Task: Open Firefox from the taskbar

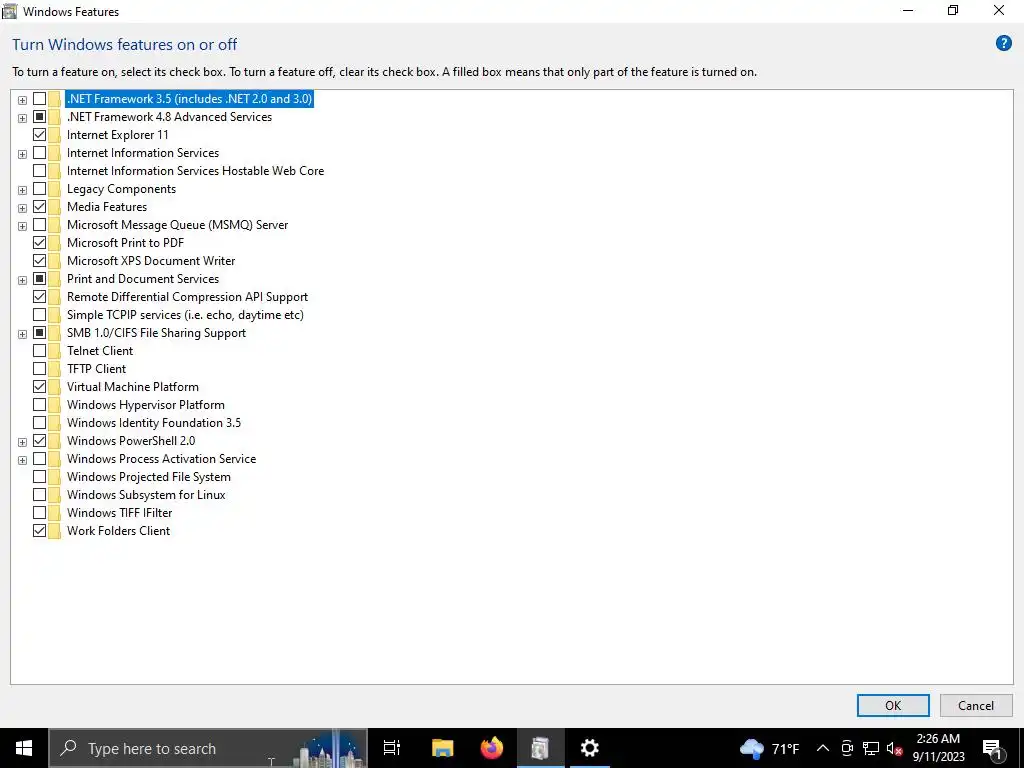Action: coord(492,748)
